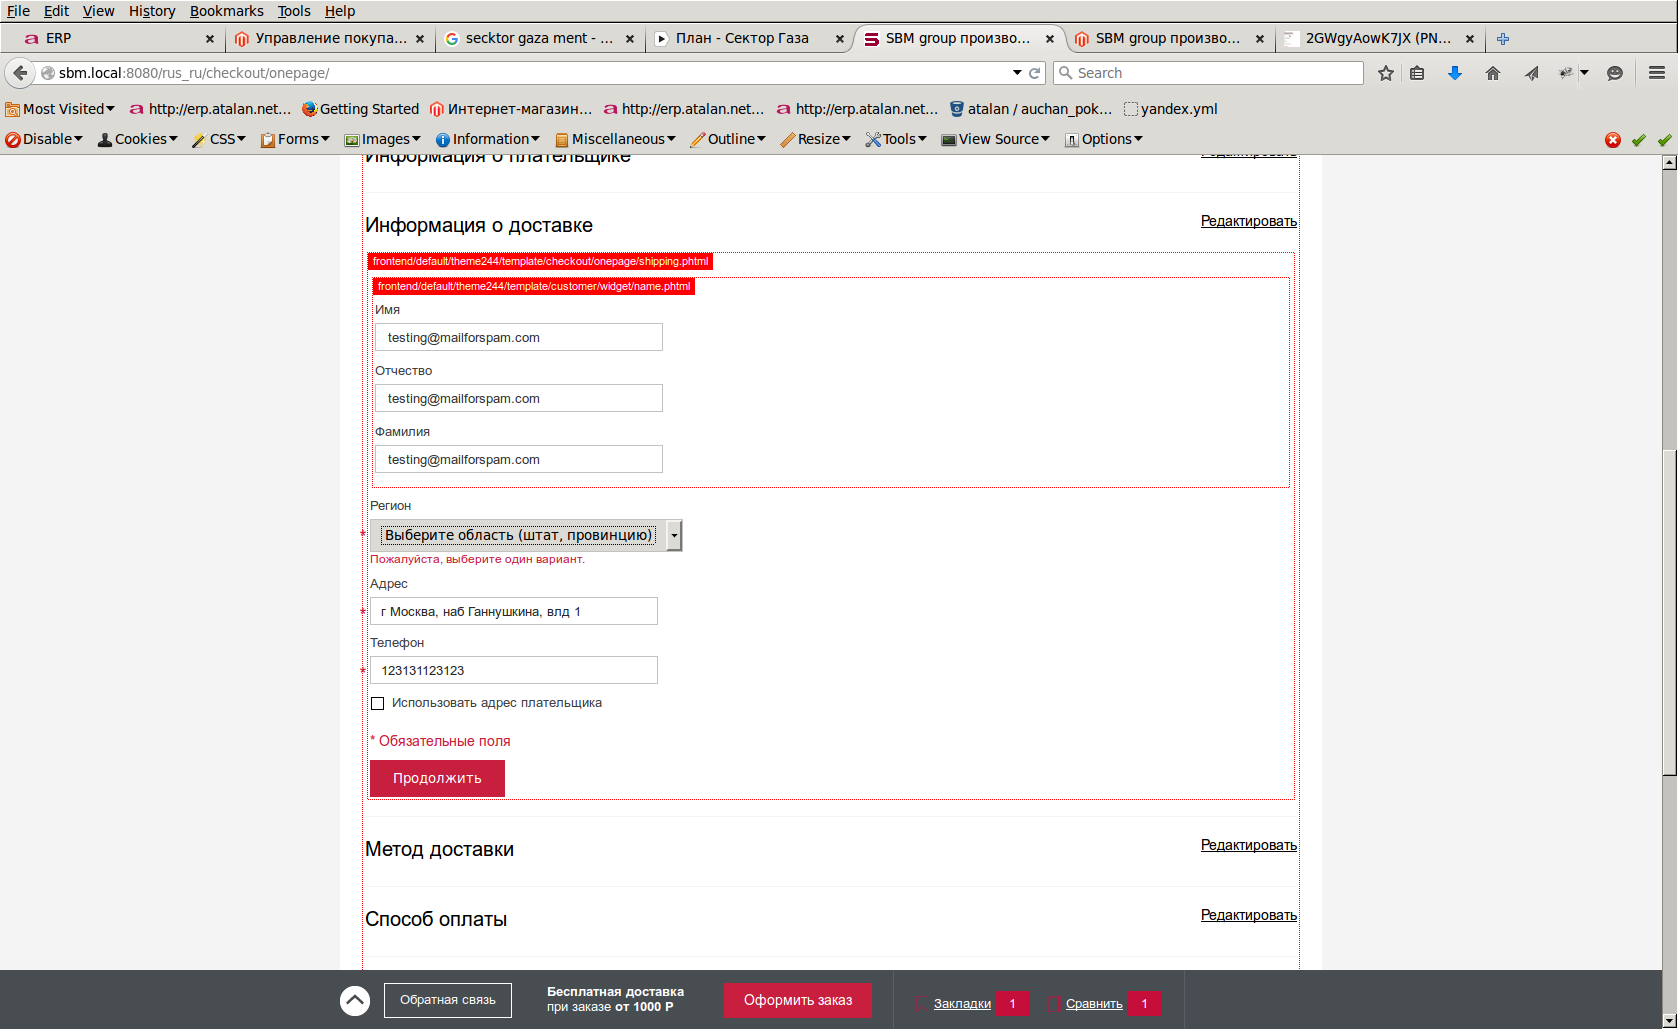This screenshot has width=1678, height=1029.
Task: Toggle the Использовать адрес плательщика checkbox
Action: point(378,704)
